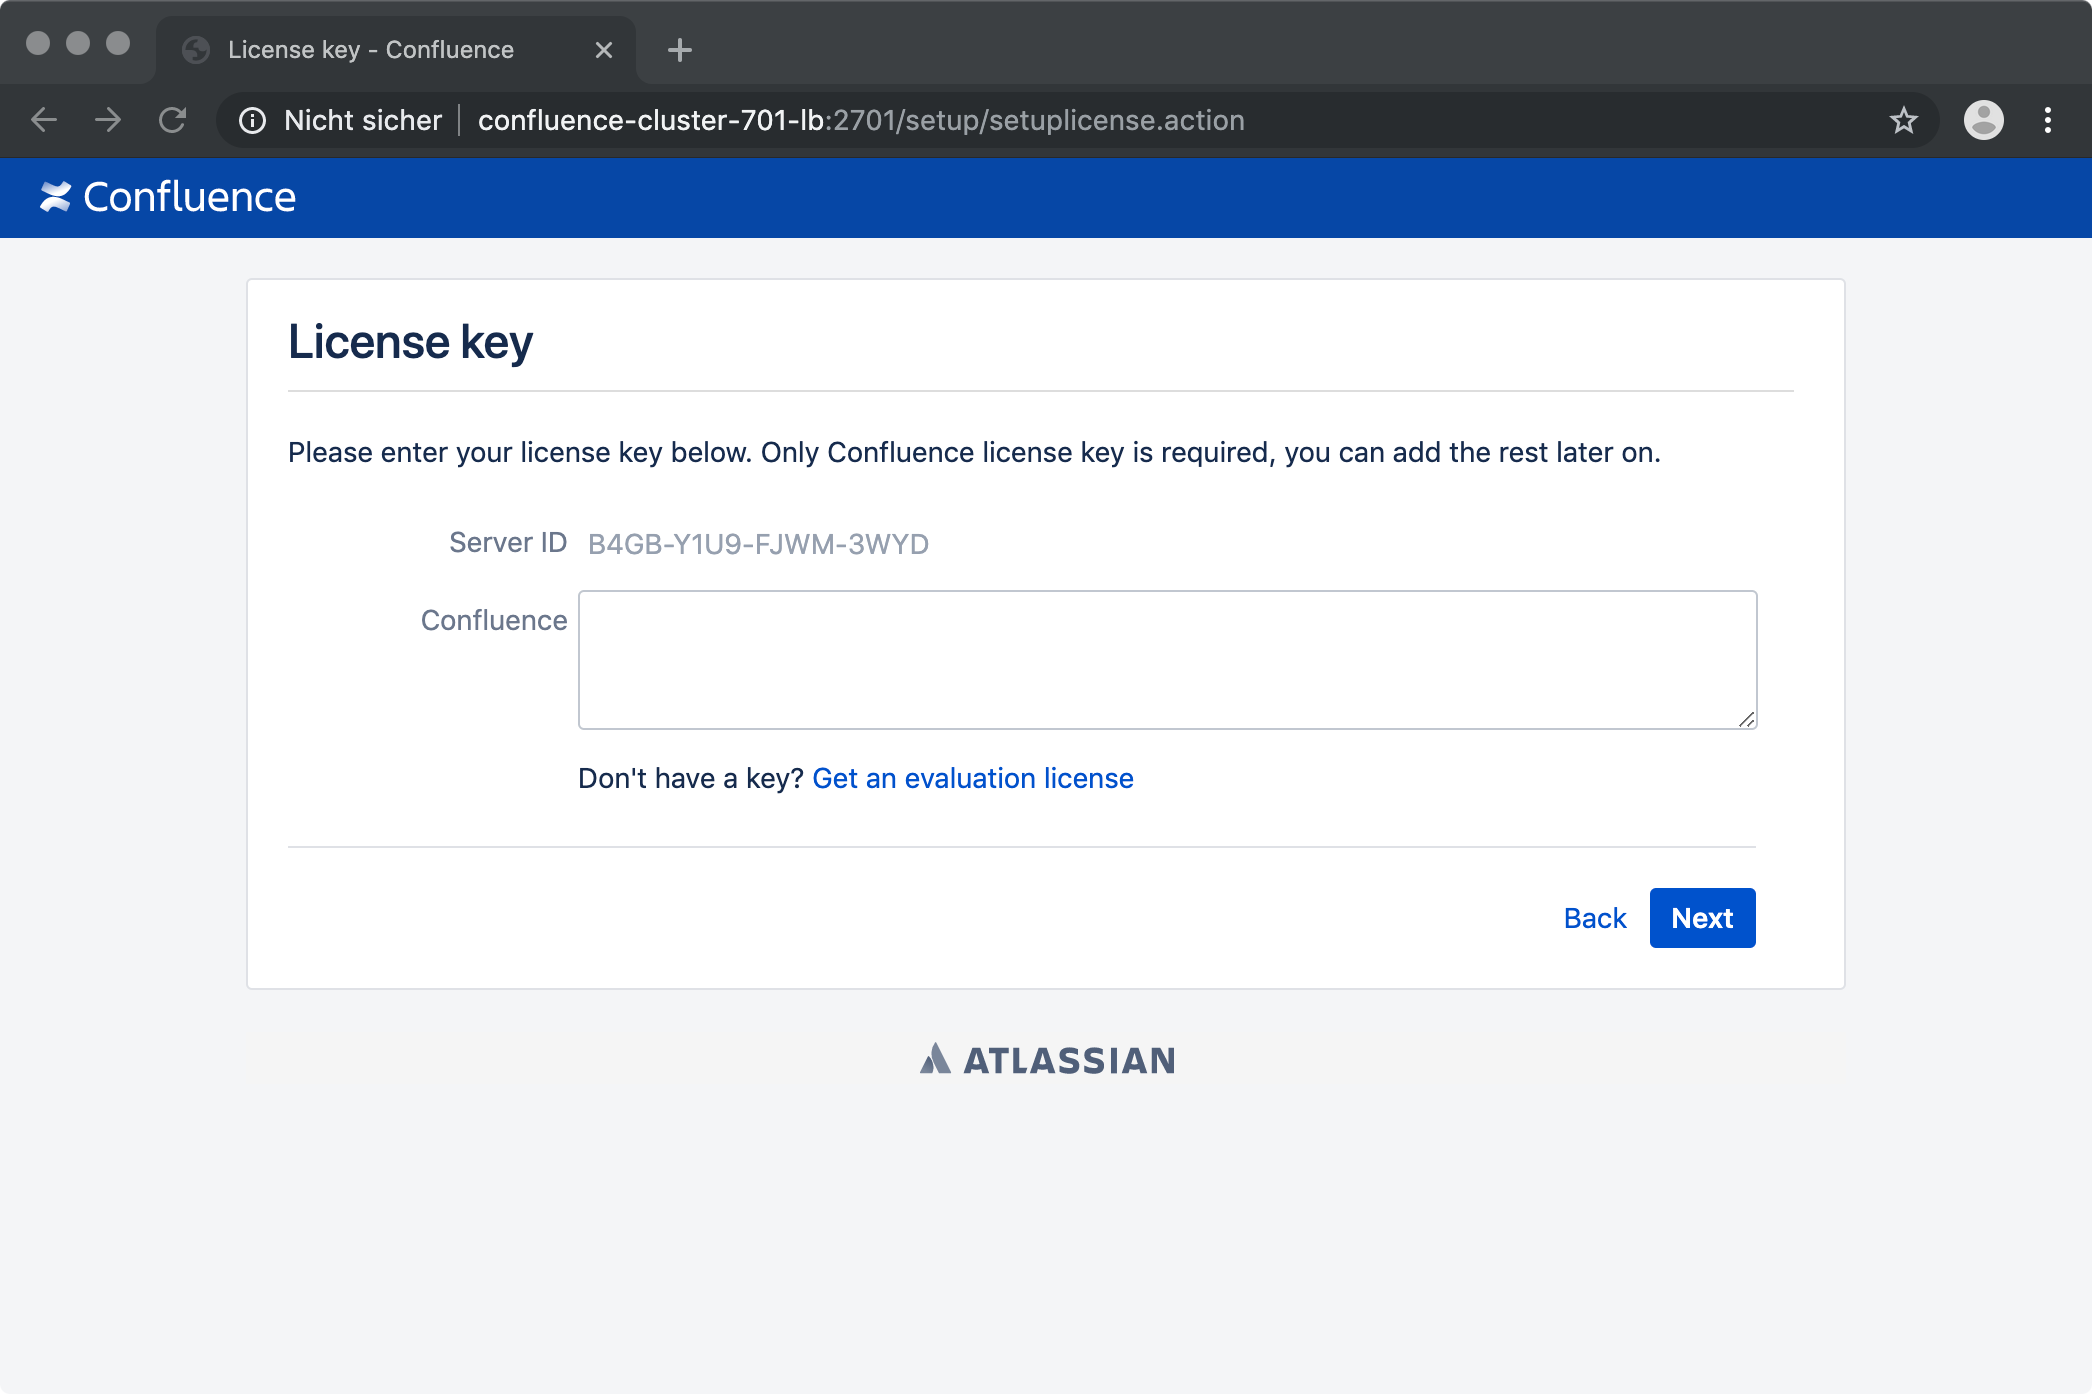Click the browser forward arrow
Screen dimensions: 2092x1394
pos(108,120)
